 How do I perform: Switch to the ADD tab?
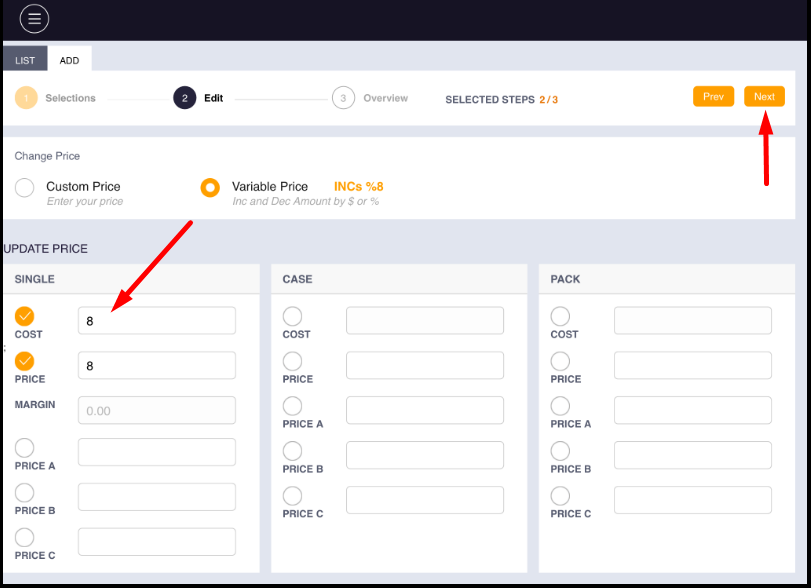[x=69, y=60]
